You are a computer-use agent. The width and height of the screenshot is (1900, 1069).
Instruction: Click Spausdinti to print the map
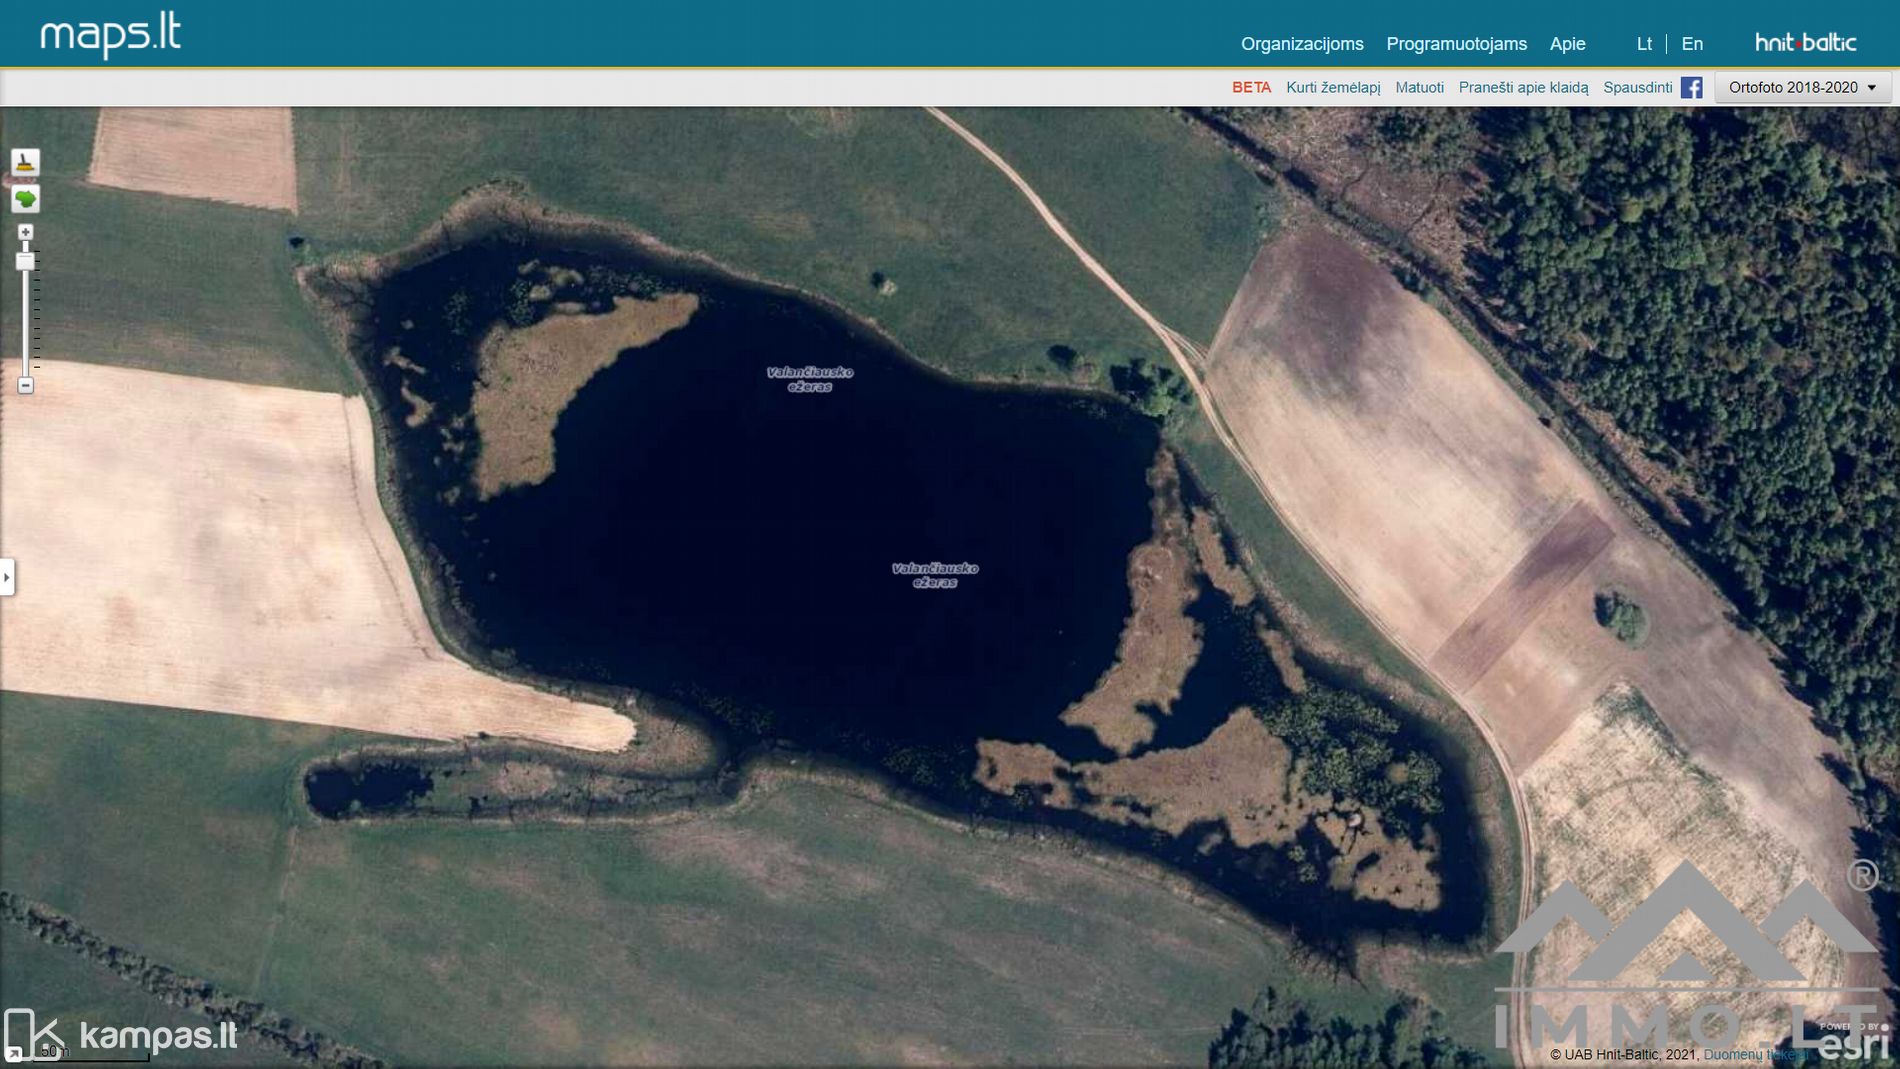(x=1637, y=88)
